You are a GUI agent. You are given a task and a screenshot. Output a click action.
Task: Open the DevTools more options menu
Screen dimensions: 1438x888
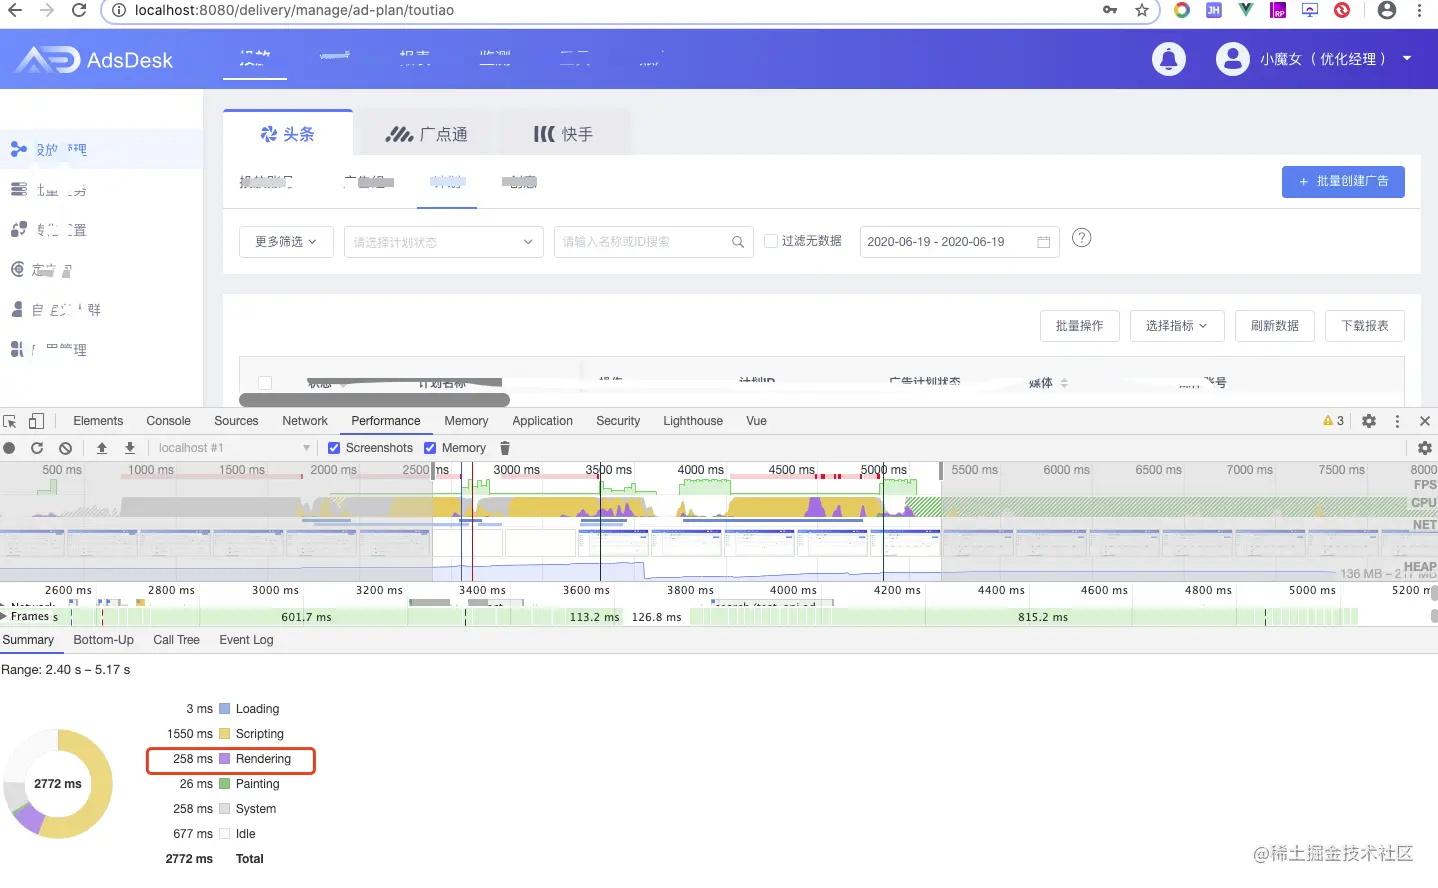[1397, 421]
